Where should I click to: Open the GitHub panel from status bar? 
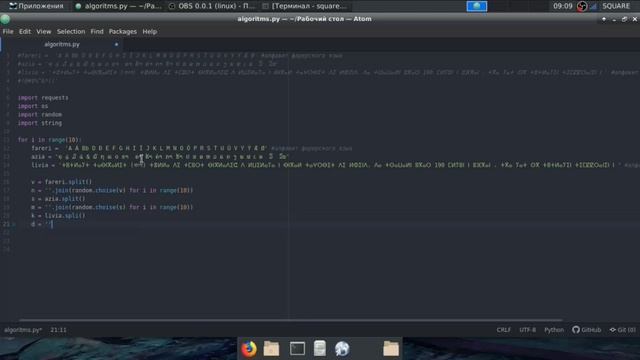pyautogui.click(x=587, y=330)
